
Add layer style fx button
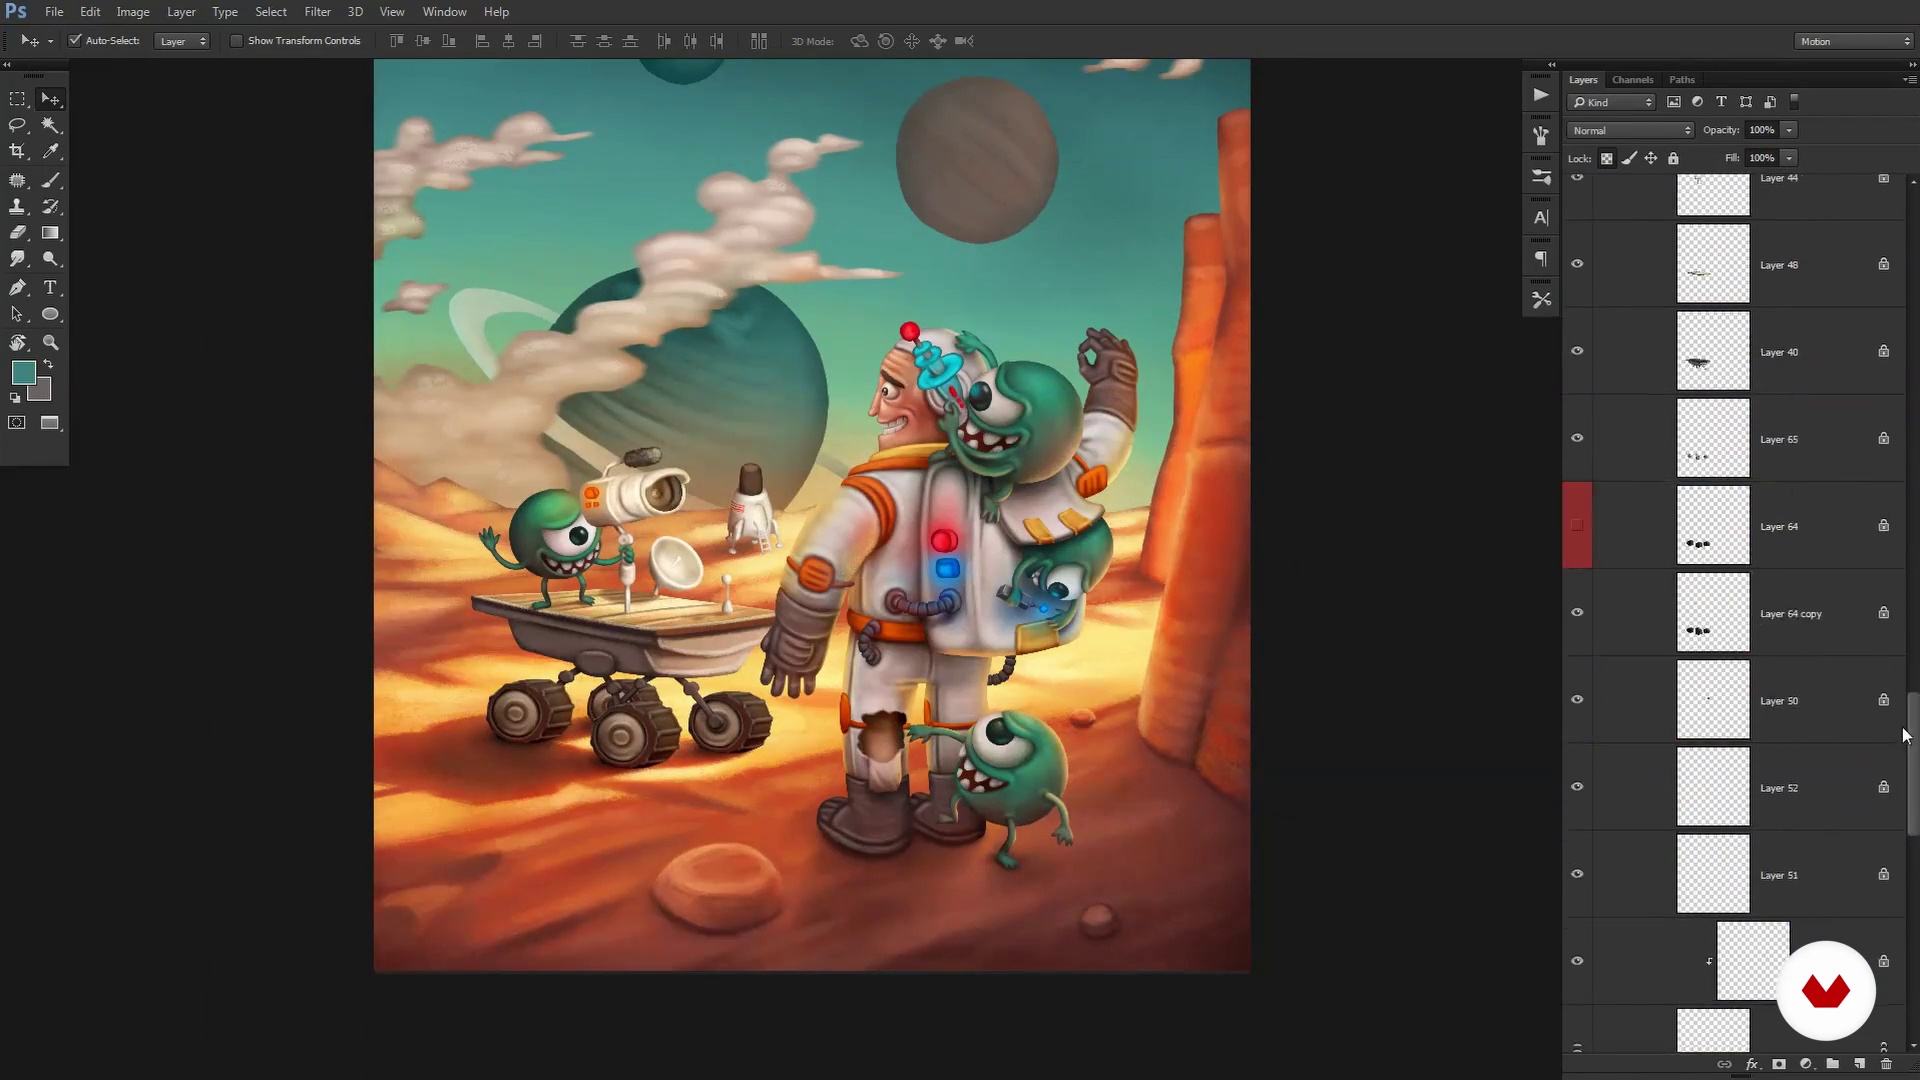coord(1752,1064)
